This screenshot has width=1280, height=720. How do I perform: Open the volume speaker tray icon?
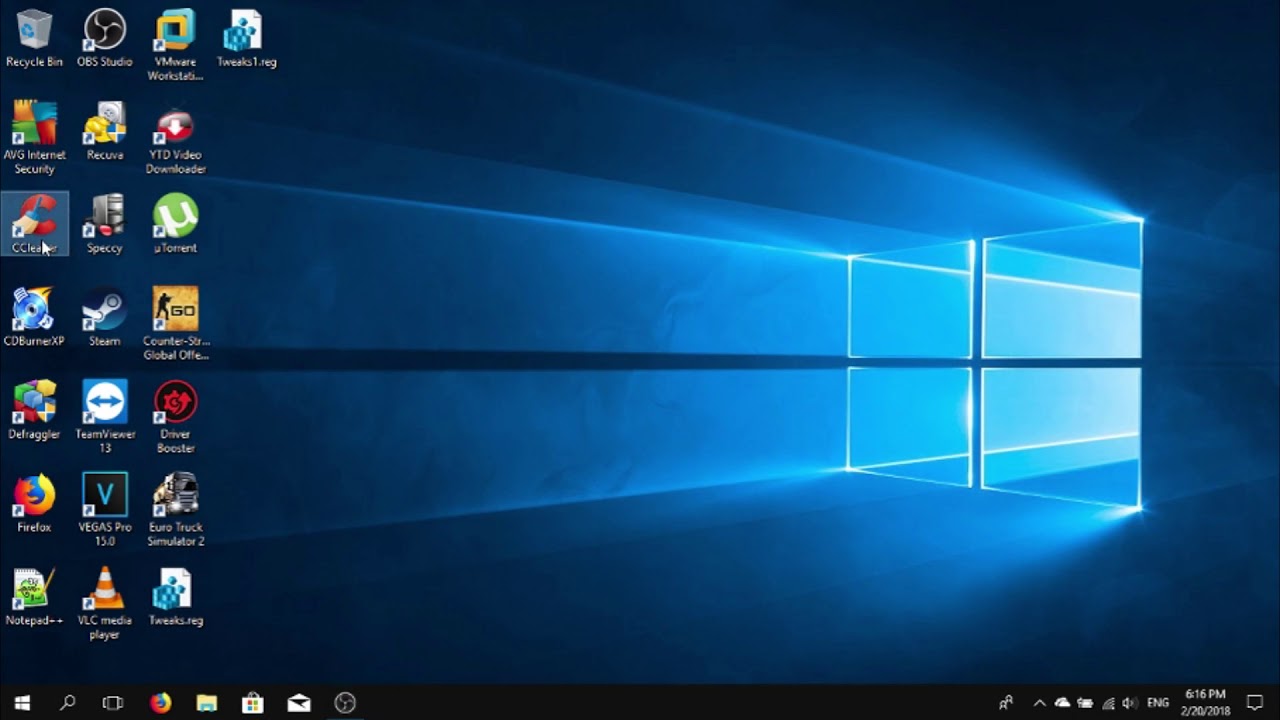click(x=1130, y=703)
